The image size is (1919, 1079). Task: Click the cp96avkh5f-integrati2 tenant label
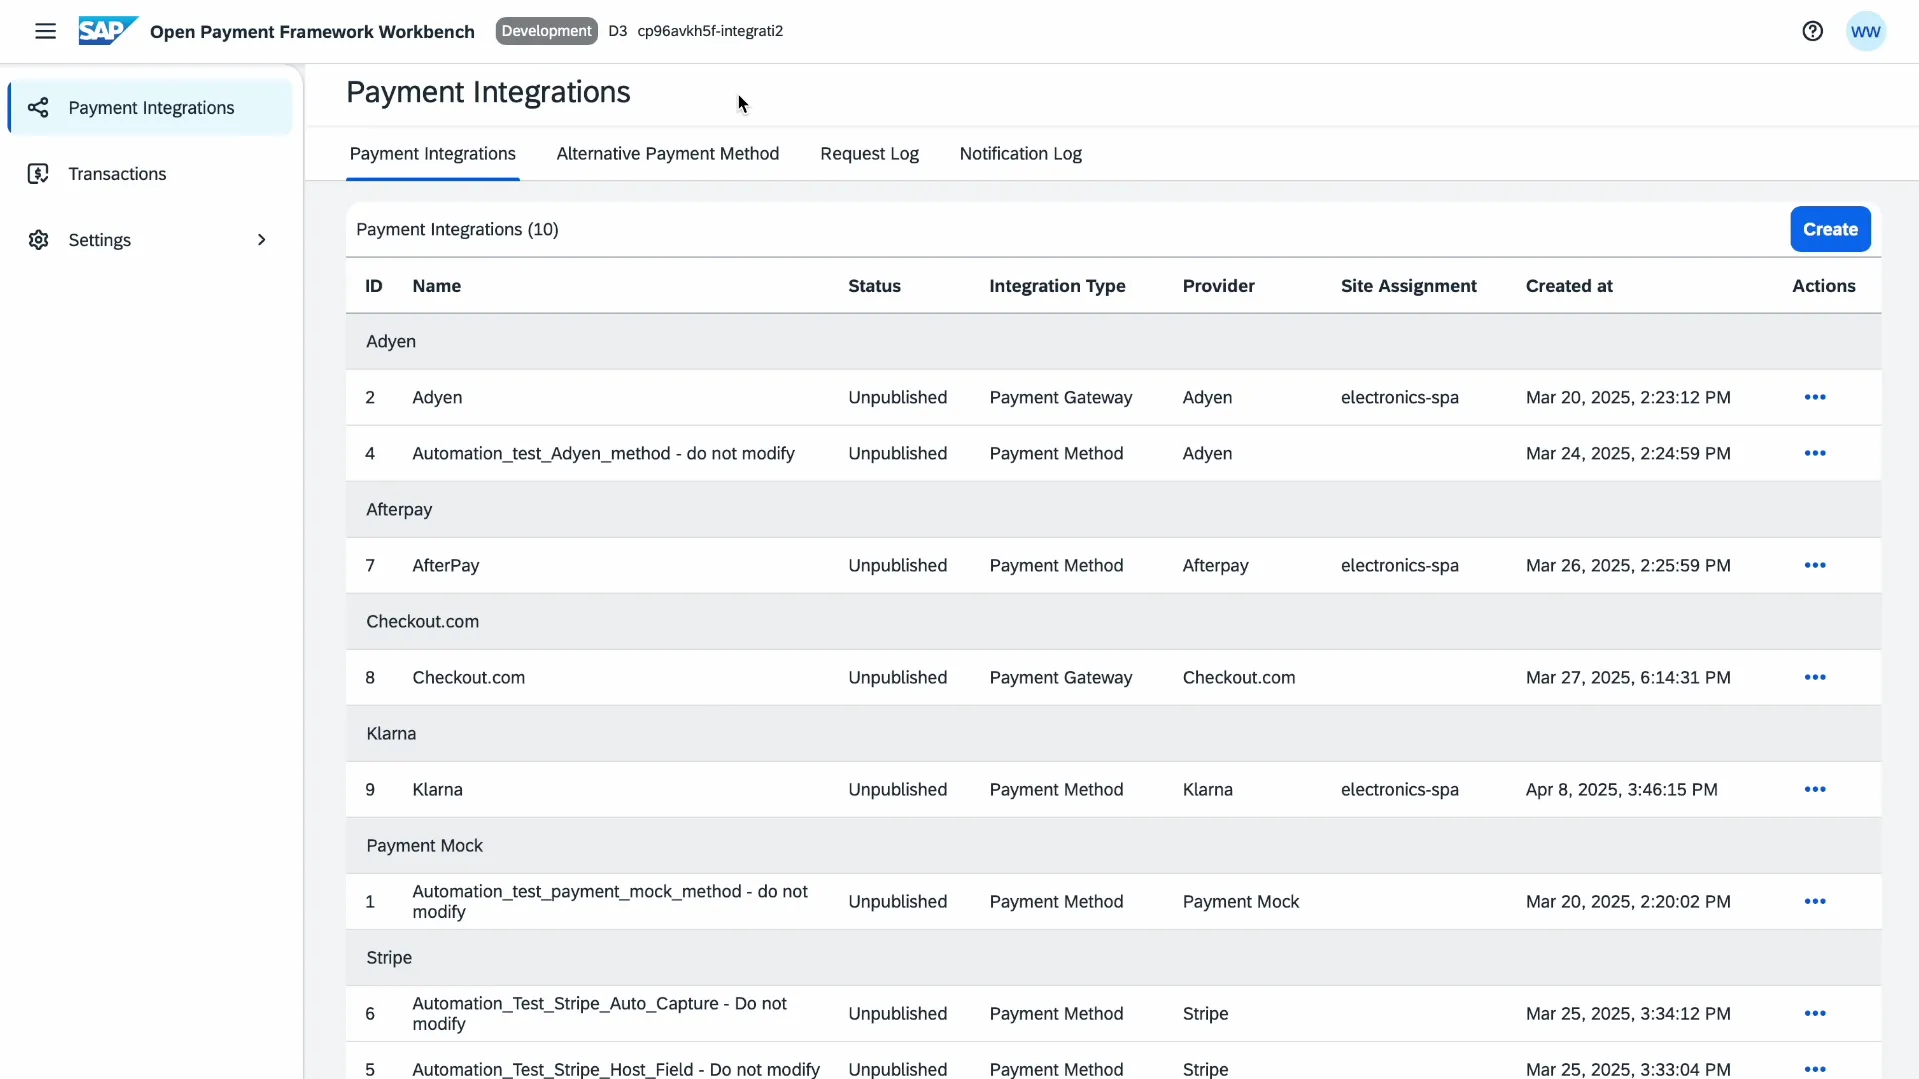coord(710,31)
